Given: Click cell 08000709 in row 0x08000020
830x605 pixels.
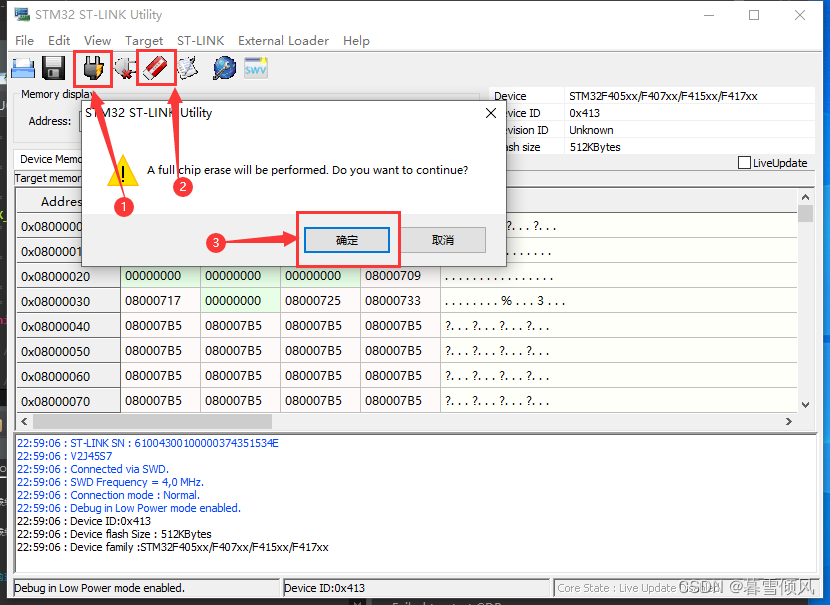Looking at the screenshot, I should 400,276.
